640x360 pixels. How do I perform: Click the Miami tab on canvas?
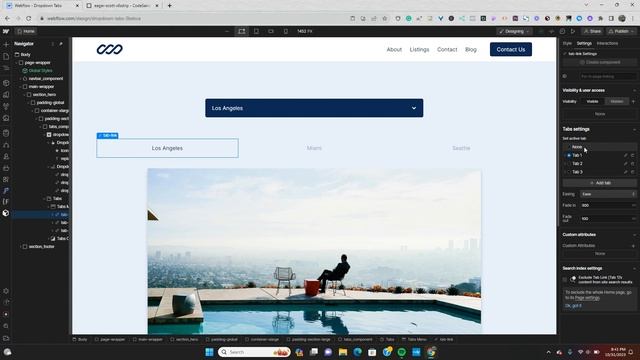click(x=314, y=148)
